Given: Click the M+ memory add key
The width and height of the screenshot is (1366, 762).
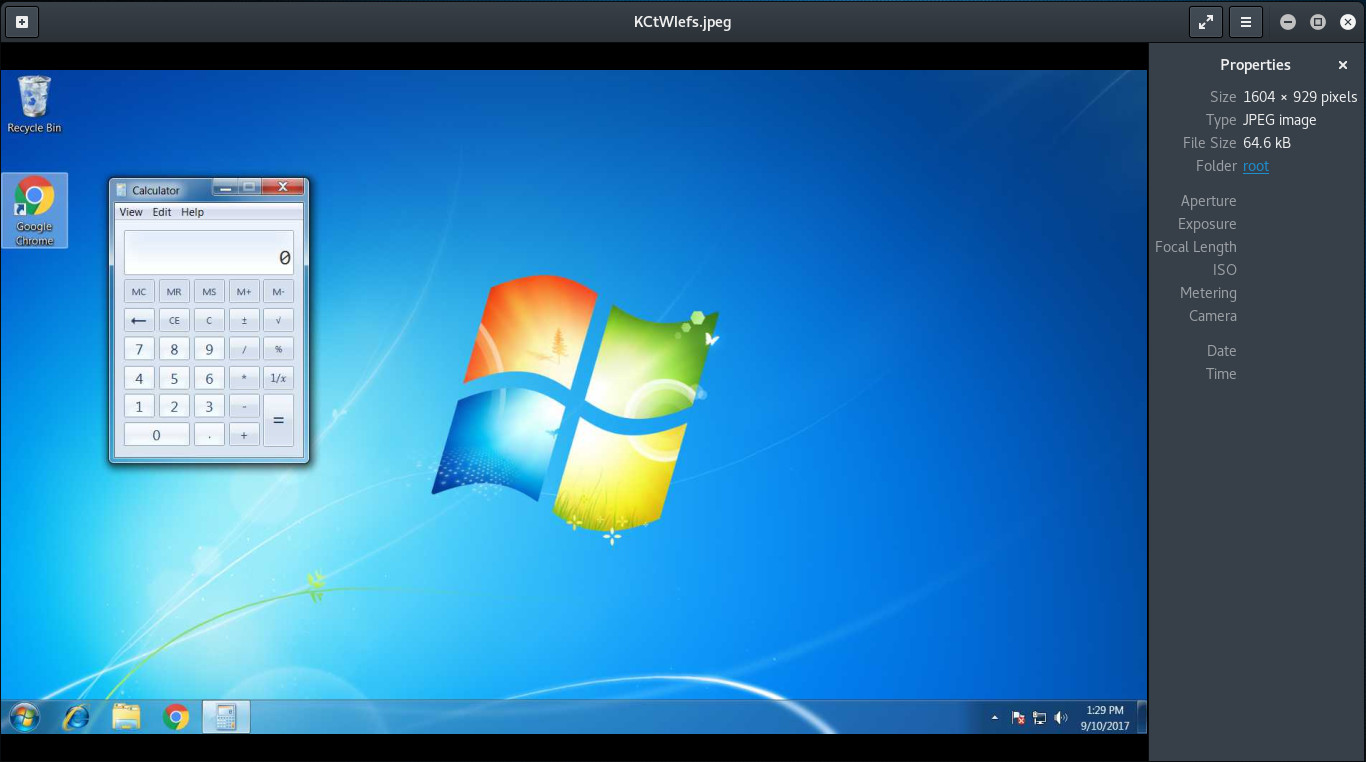Looking at the screenshot, I should [x=244, y=292].
